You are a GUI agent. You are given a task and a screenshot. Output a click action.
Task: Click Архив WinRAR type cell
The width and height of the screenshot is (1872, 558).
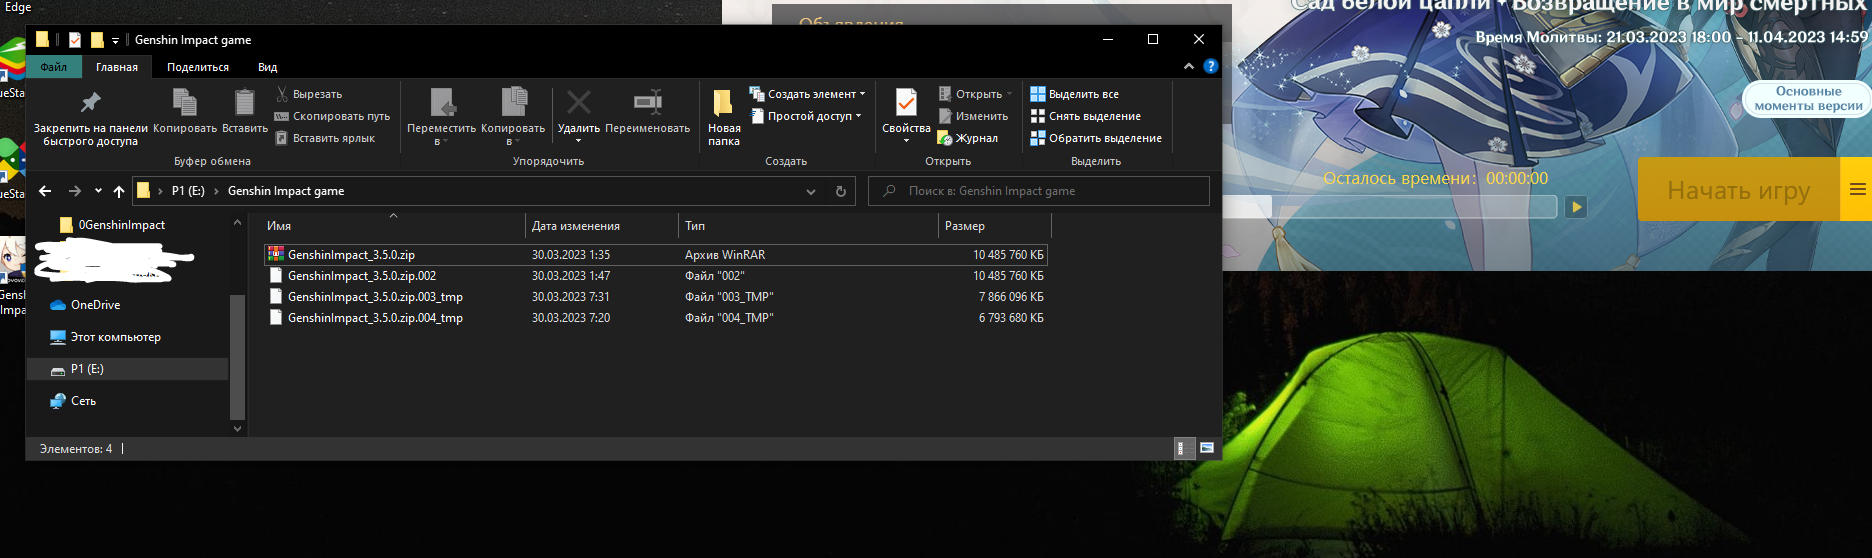tap(725, 255)
